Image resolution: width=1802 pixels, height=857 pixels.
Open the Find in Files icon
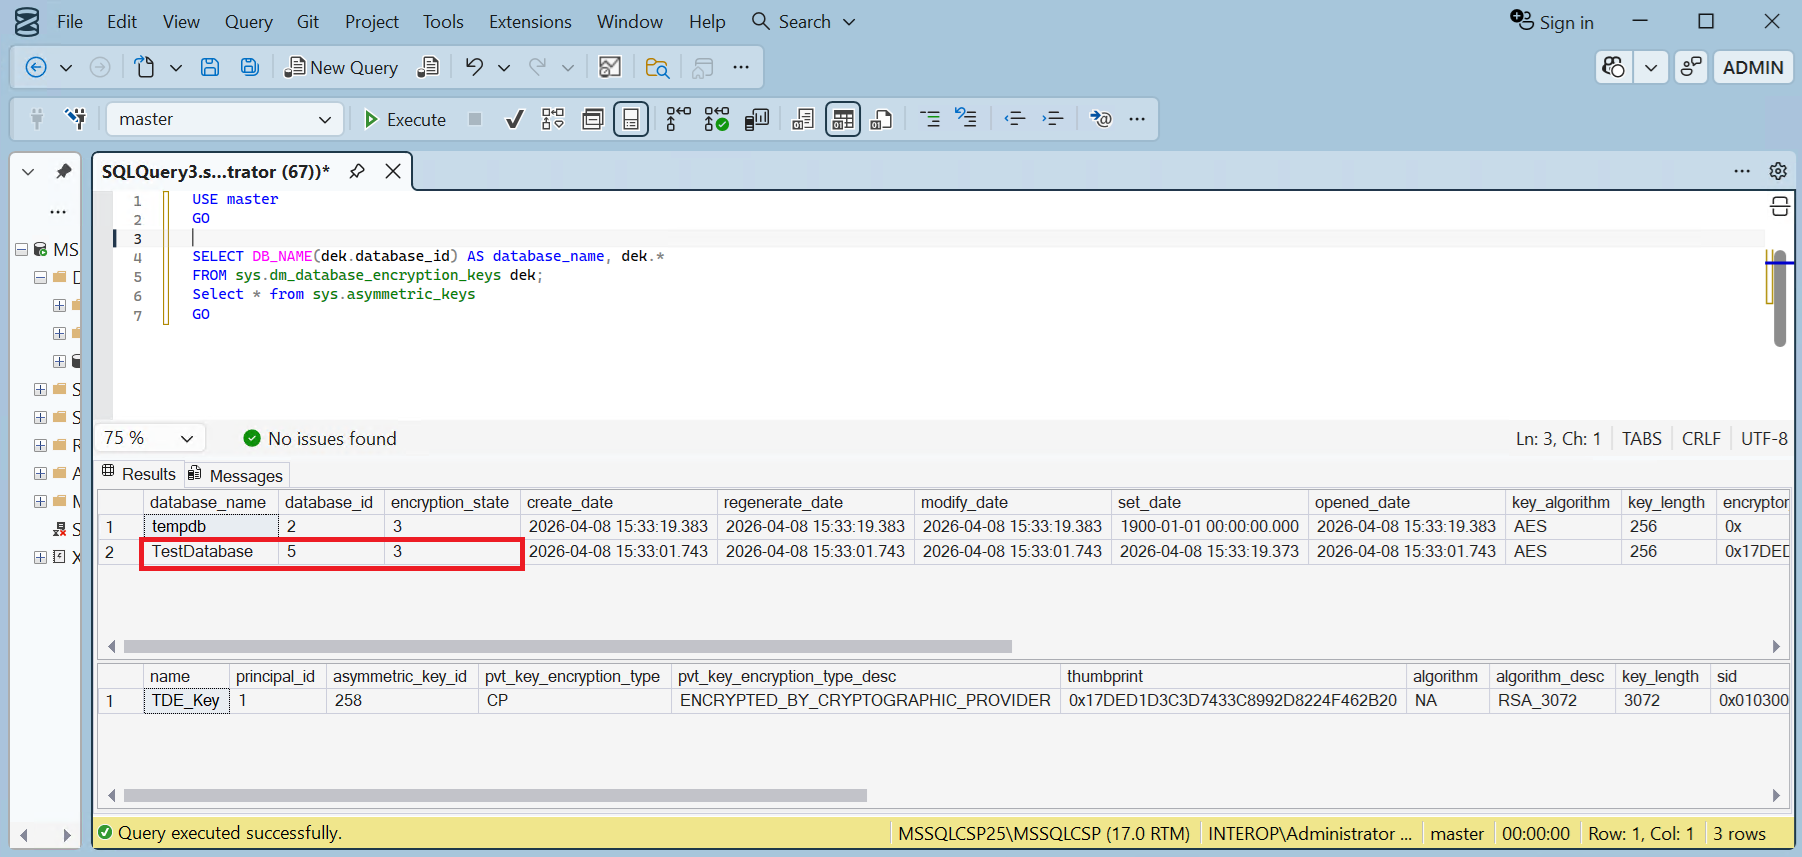click(657, 67)
